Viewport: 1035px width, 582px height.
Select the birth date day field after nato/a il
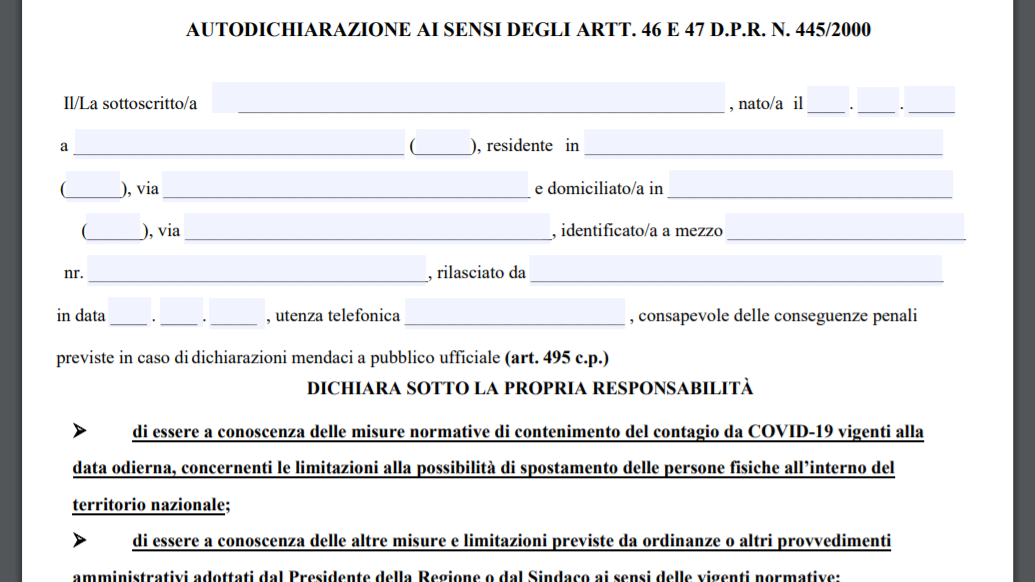[827, 100]
